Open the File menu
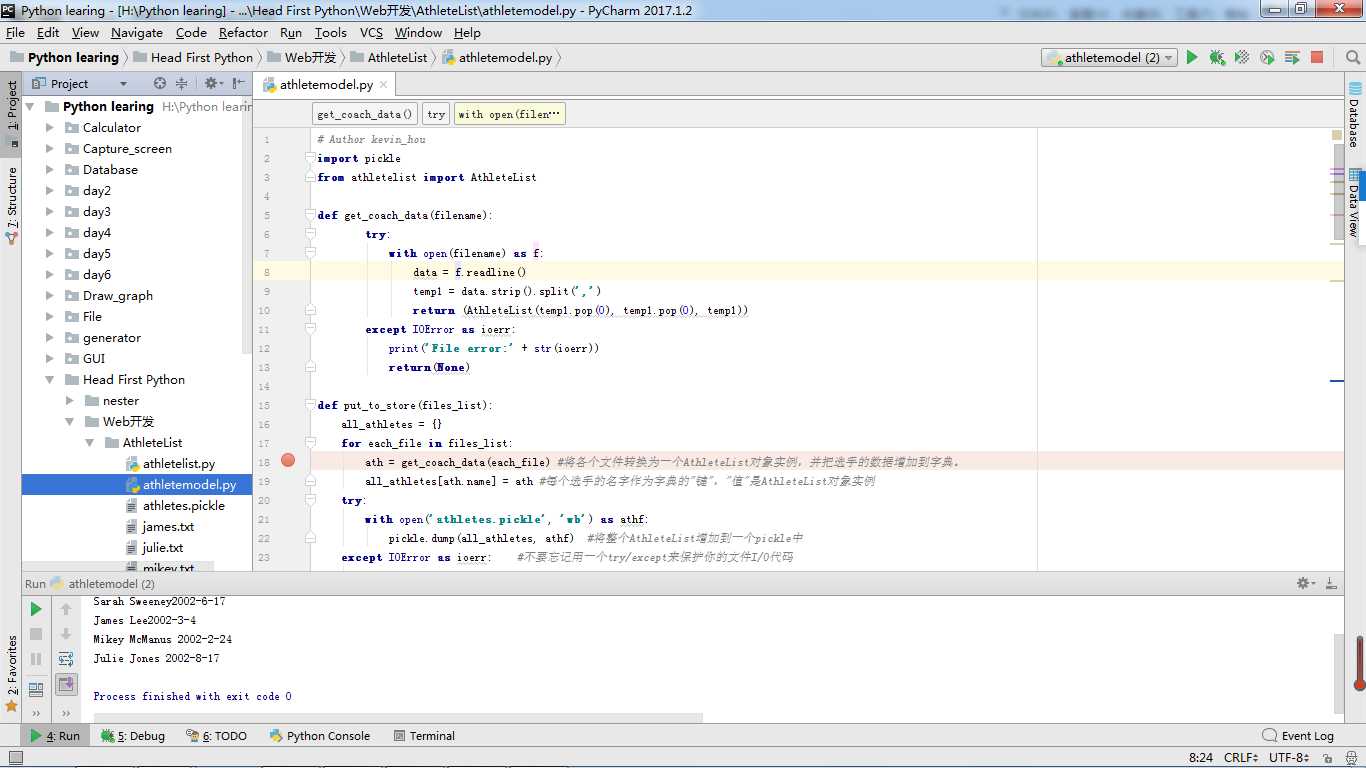 [15, 33]
